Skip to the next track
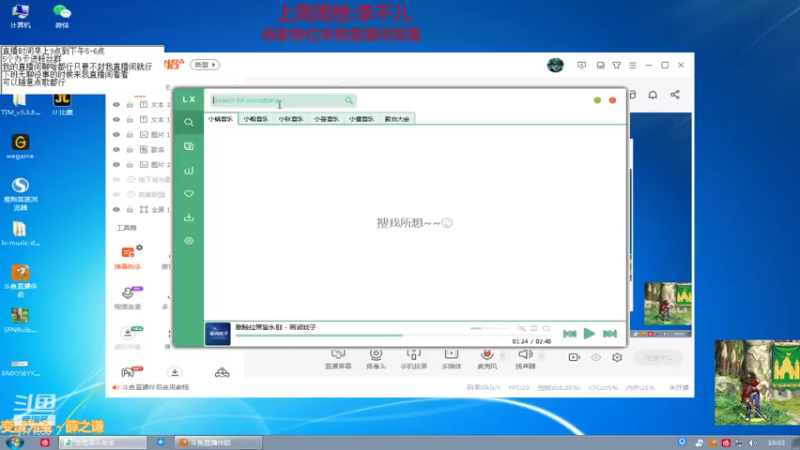800x450 pixels. point(610,334)
